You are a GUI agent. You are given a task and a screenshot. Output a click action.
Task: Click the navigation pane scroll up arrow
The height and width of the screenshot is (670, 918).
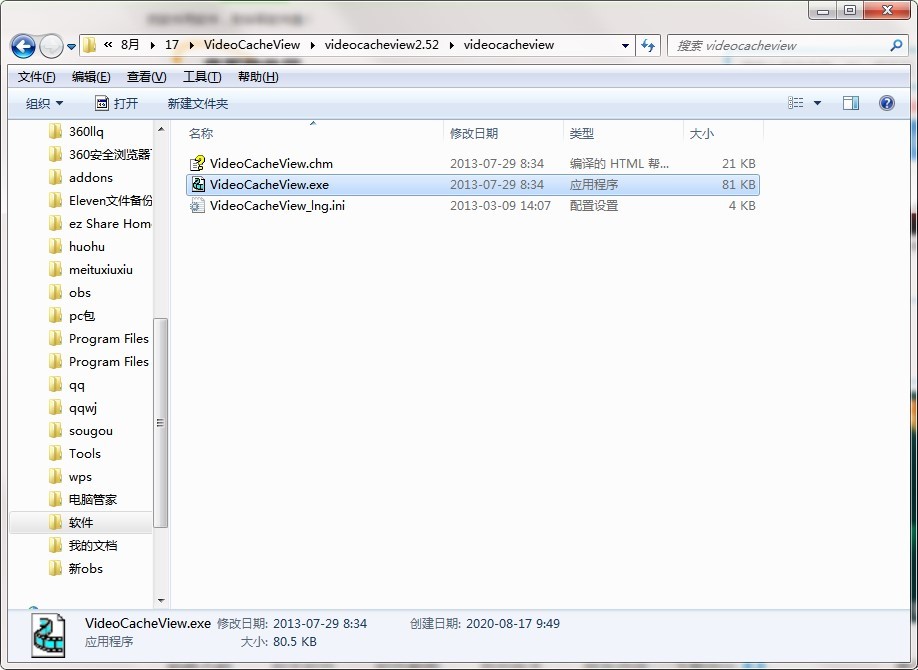coord(161,129)
